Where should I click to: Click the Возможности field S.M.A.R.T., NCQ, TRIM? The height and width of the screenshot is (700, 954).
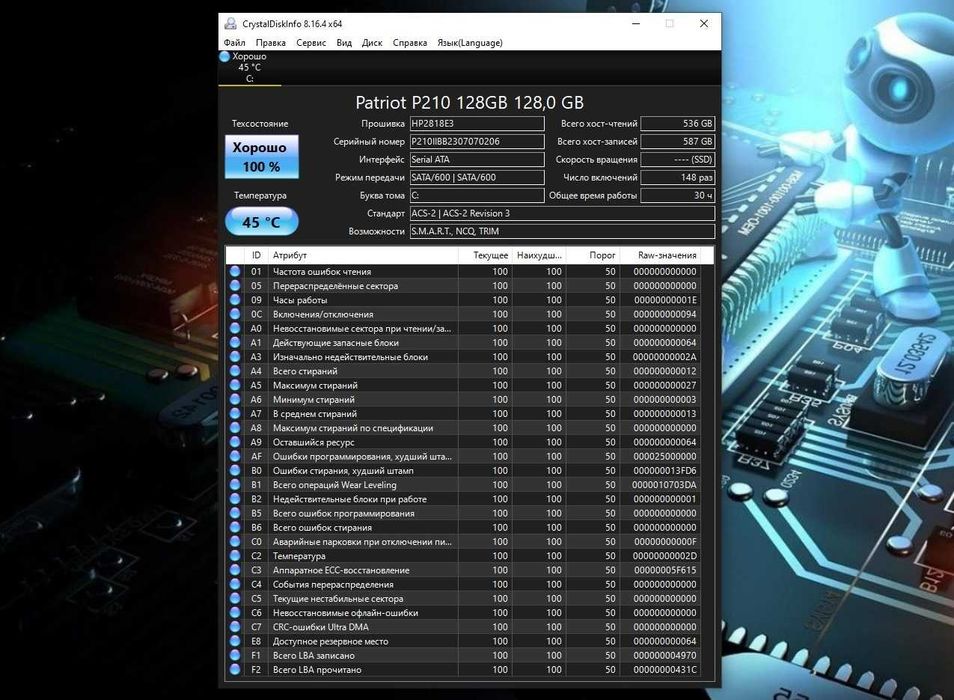click(562, 231)
